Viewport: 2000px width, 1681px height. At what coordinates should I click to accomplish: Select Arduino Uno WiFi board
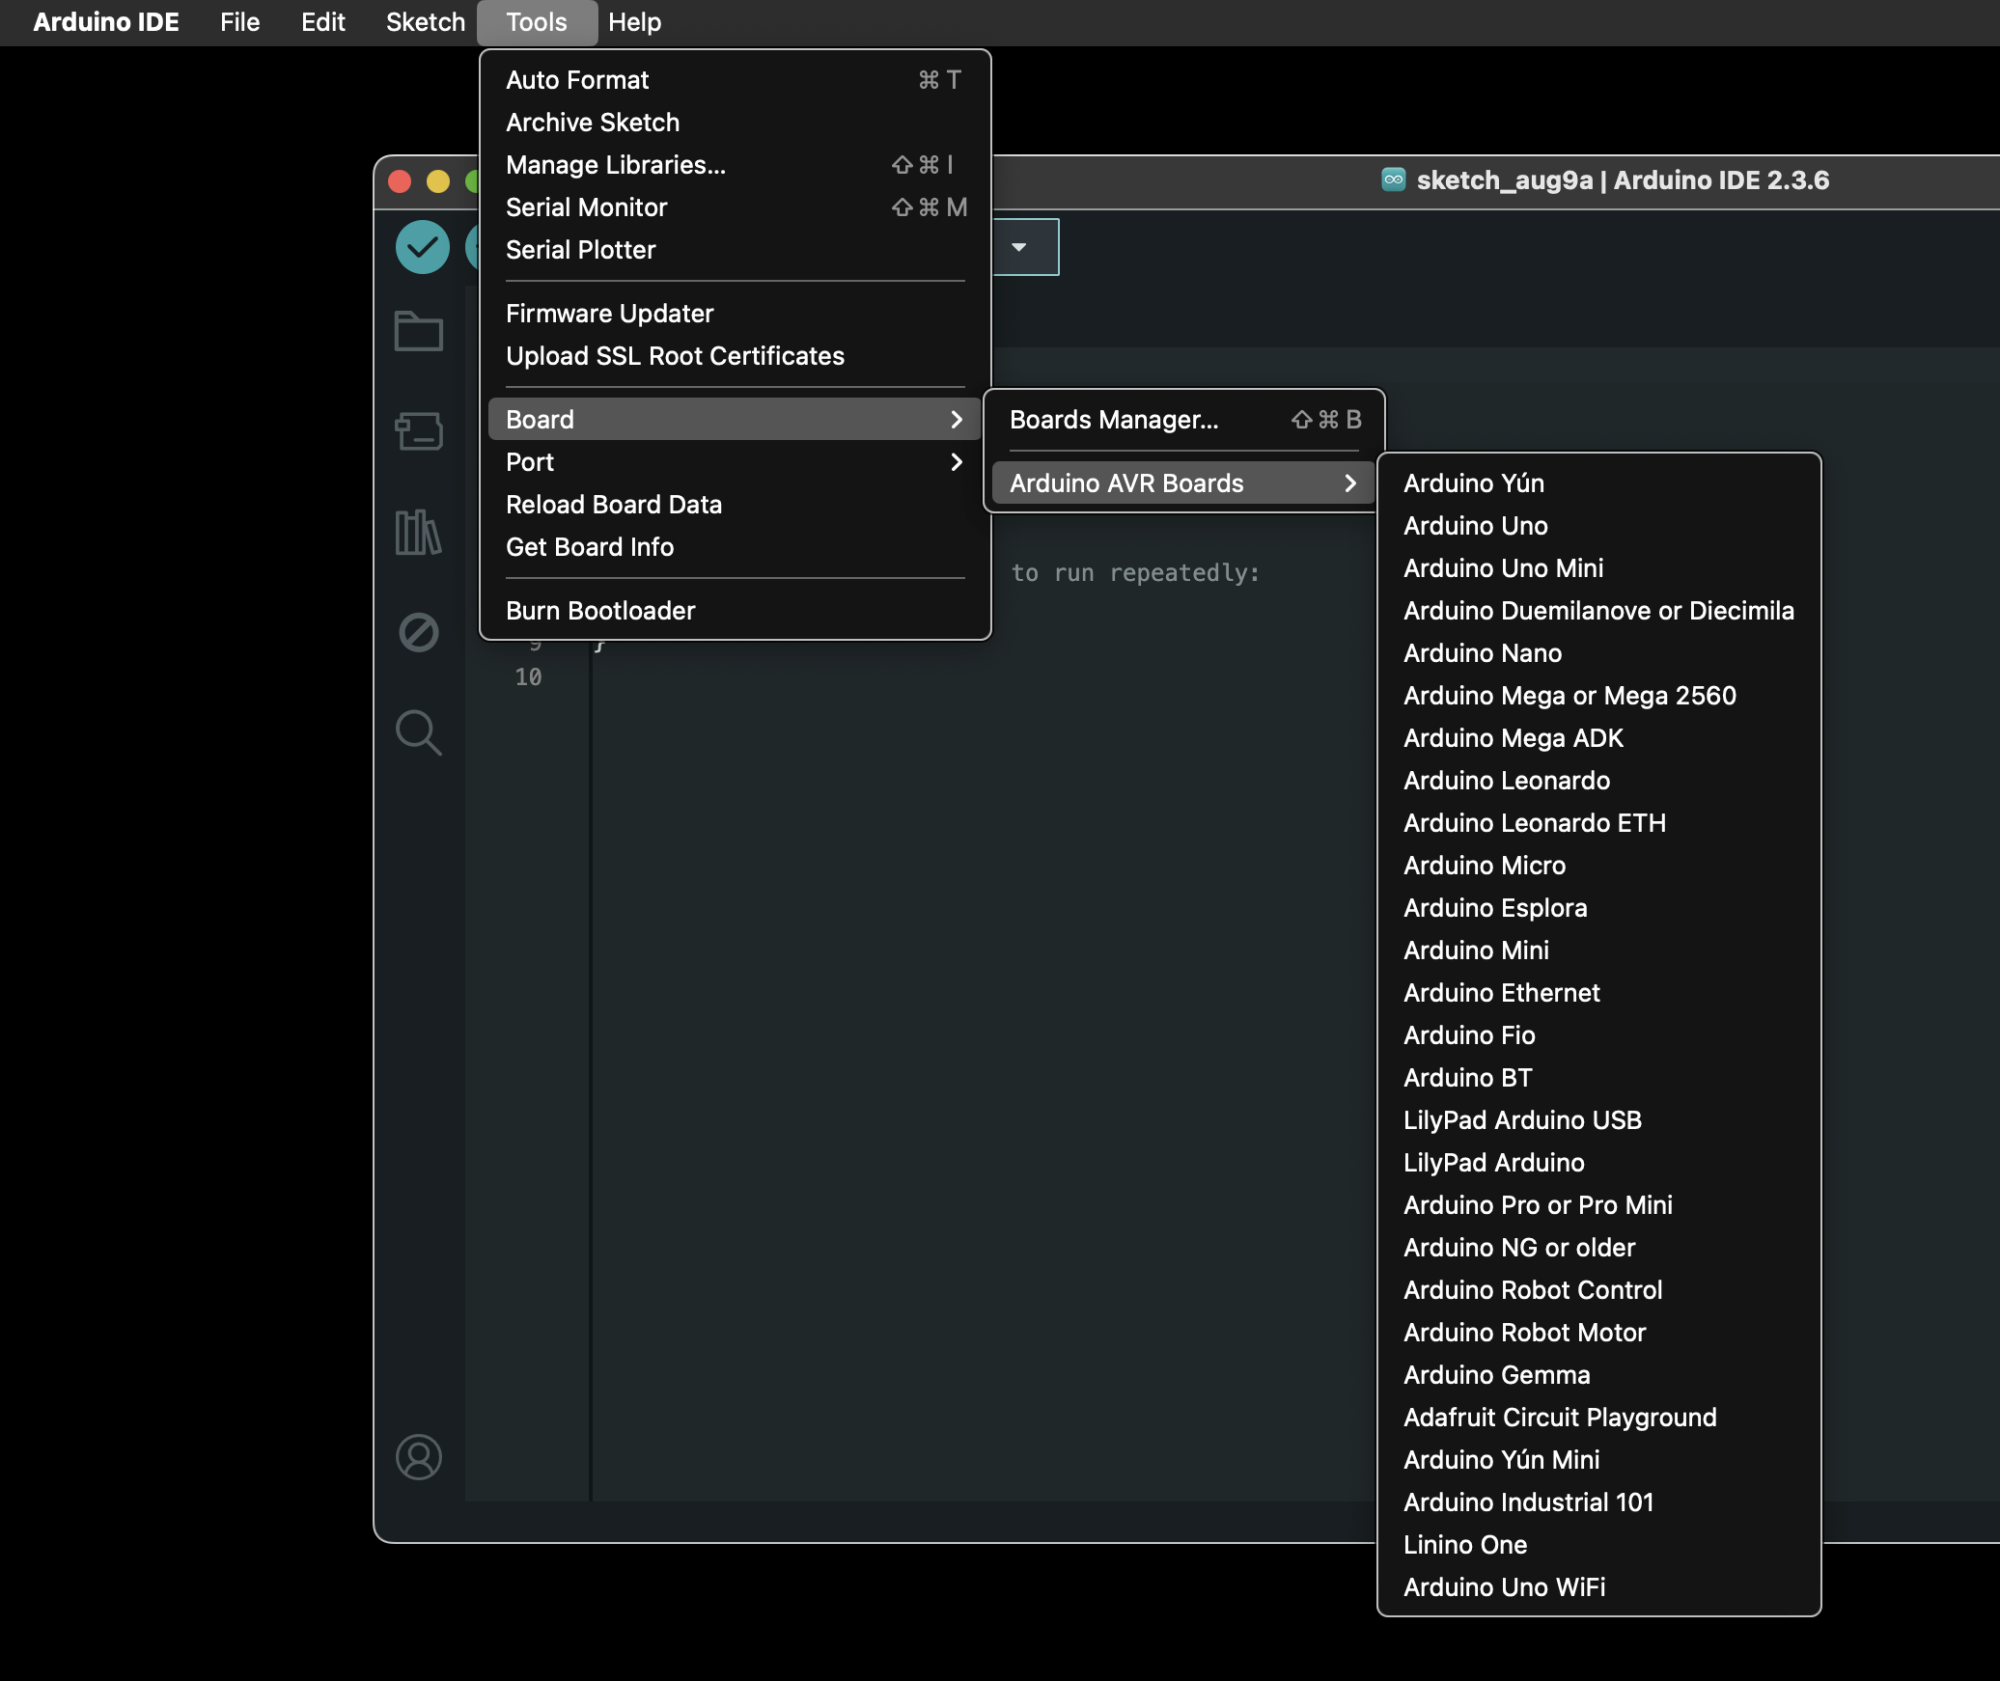click(1598, 1587)
